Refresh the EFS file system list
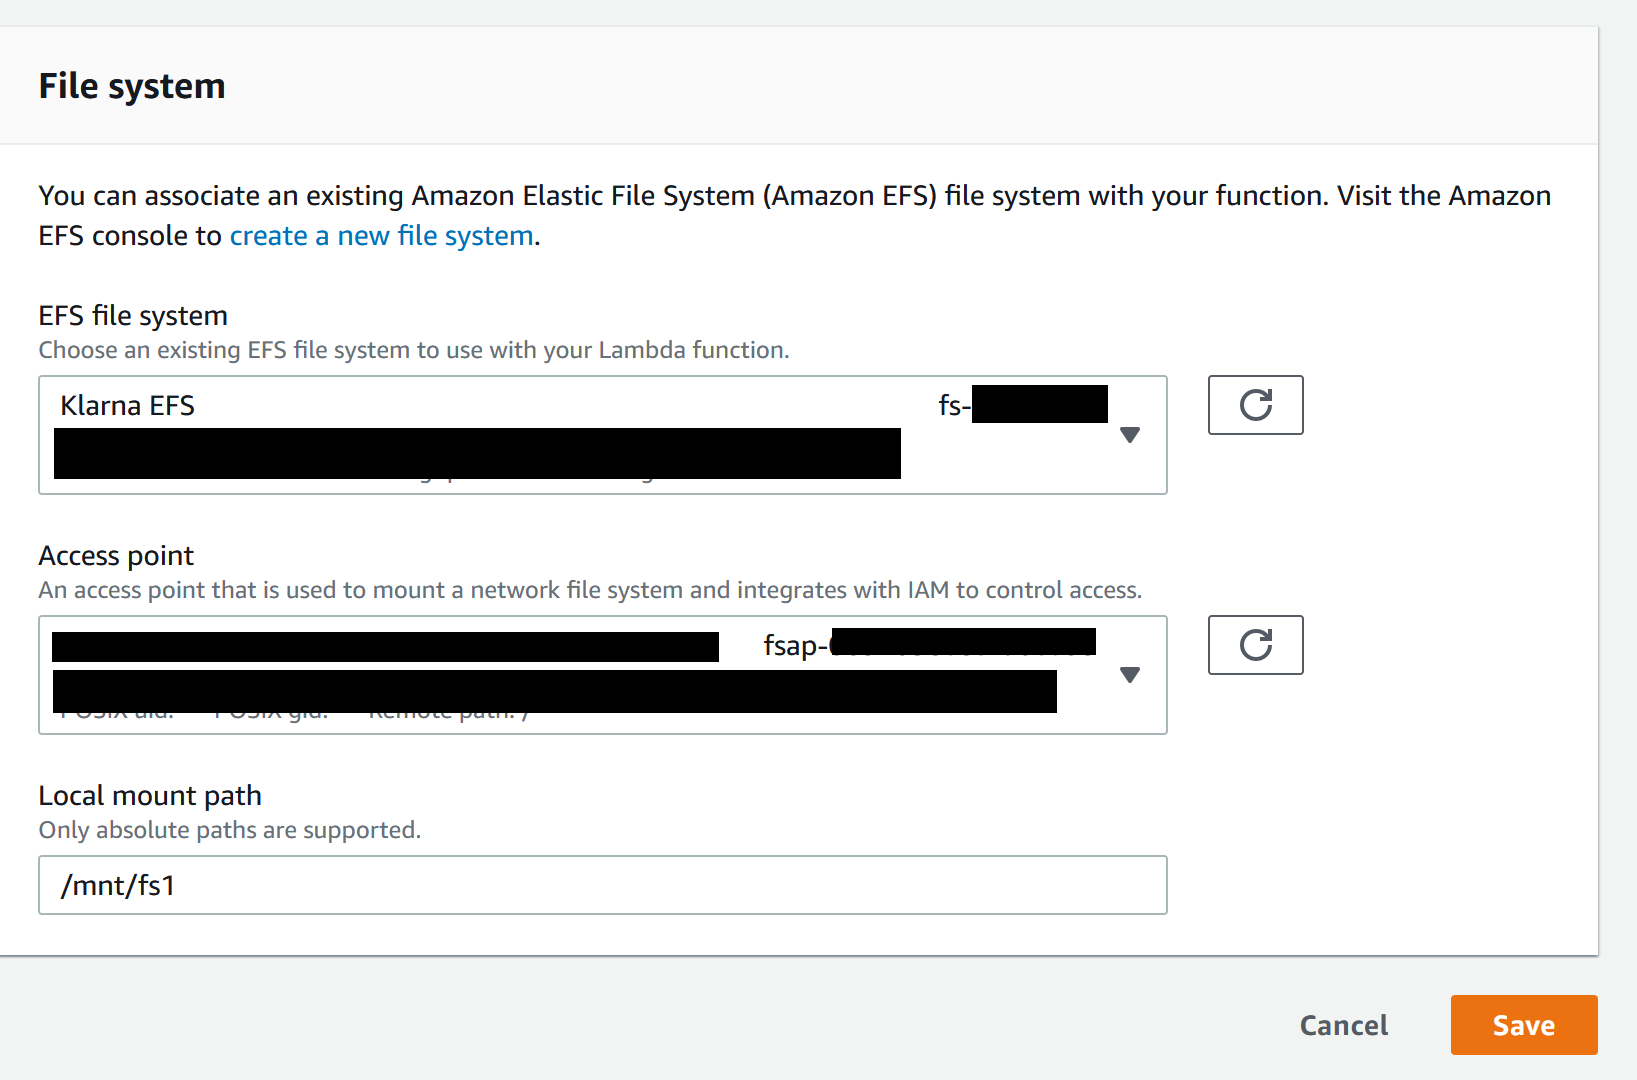 (x=1255, y=405)
